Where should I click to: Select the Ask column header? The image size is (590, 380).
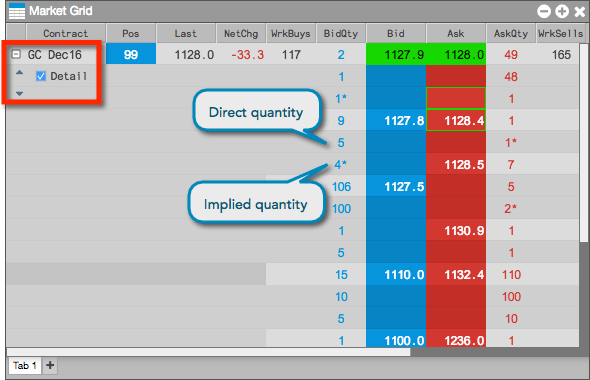pos(456,33)
